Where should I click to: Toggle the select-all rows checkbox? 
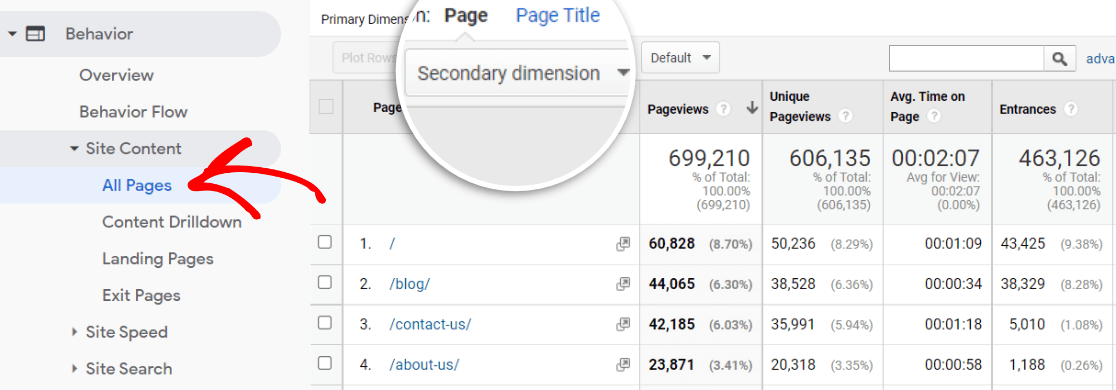pos(326,107)
